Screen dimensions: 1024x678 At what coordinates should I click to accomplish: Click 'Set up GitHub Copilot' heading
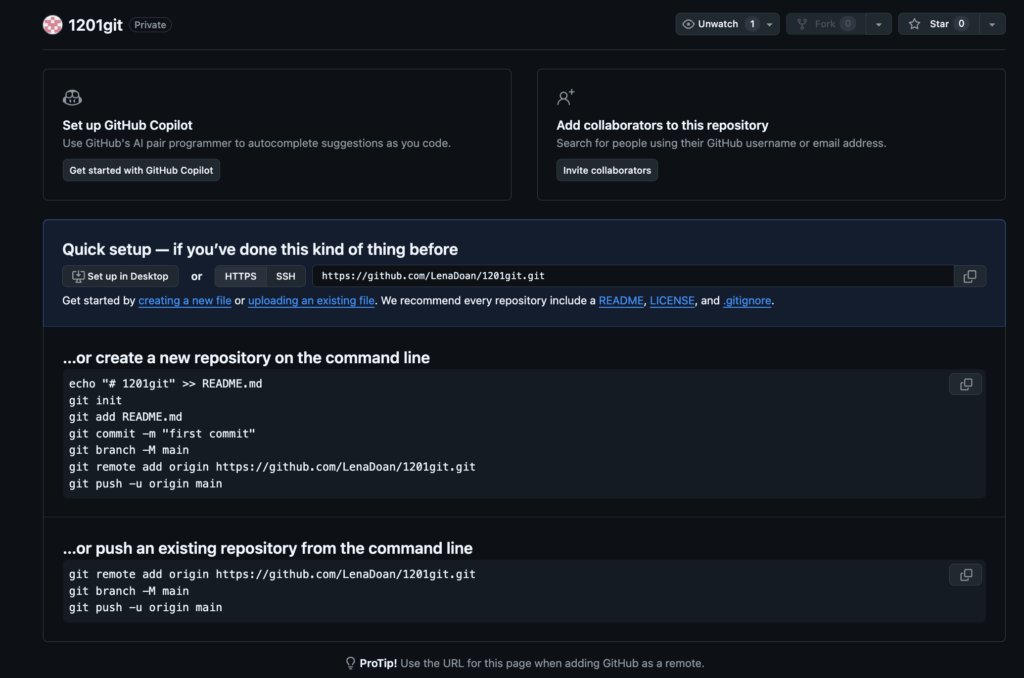(x=127, y=125)
